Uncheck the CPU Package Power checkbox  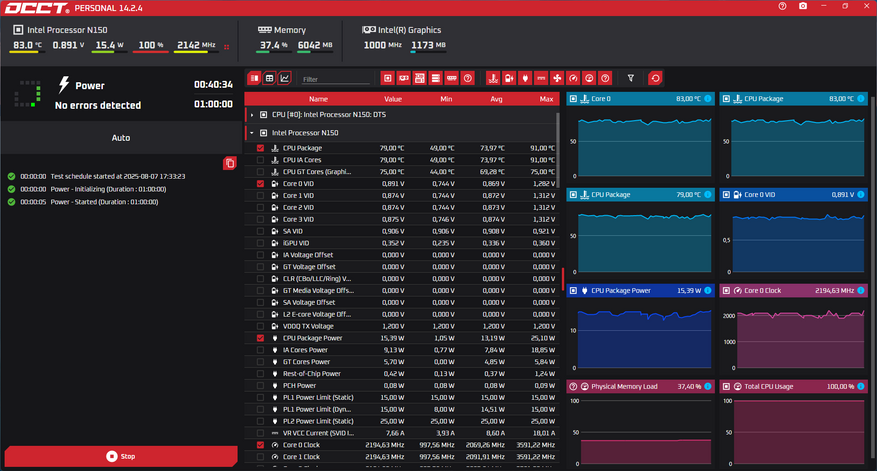coord(260,338)
